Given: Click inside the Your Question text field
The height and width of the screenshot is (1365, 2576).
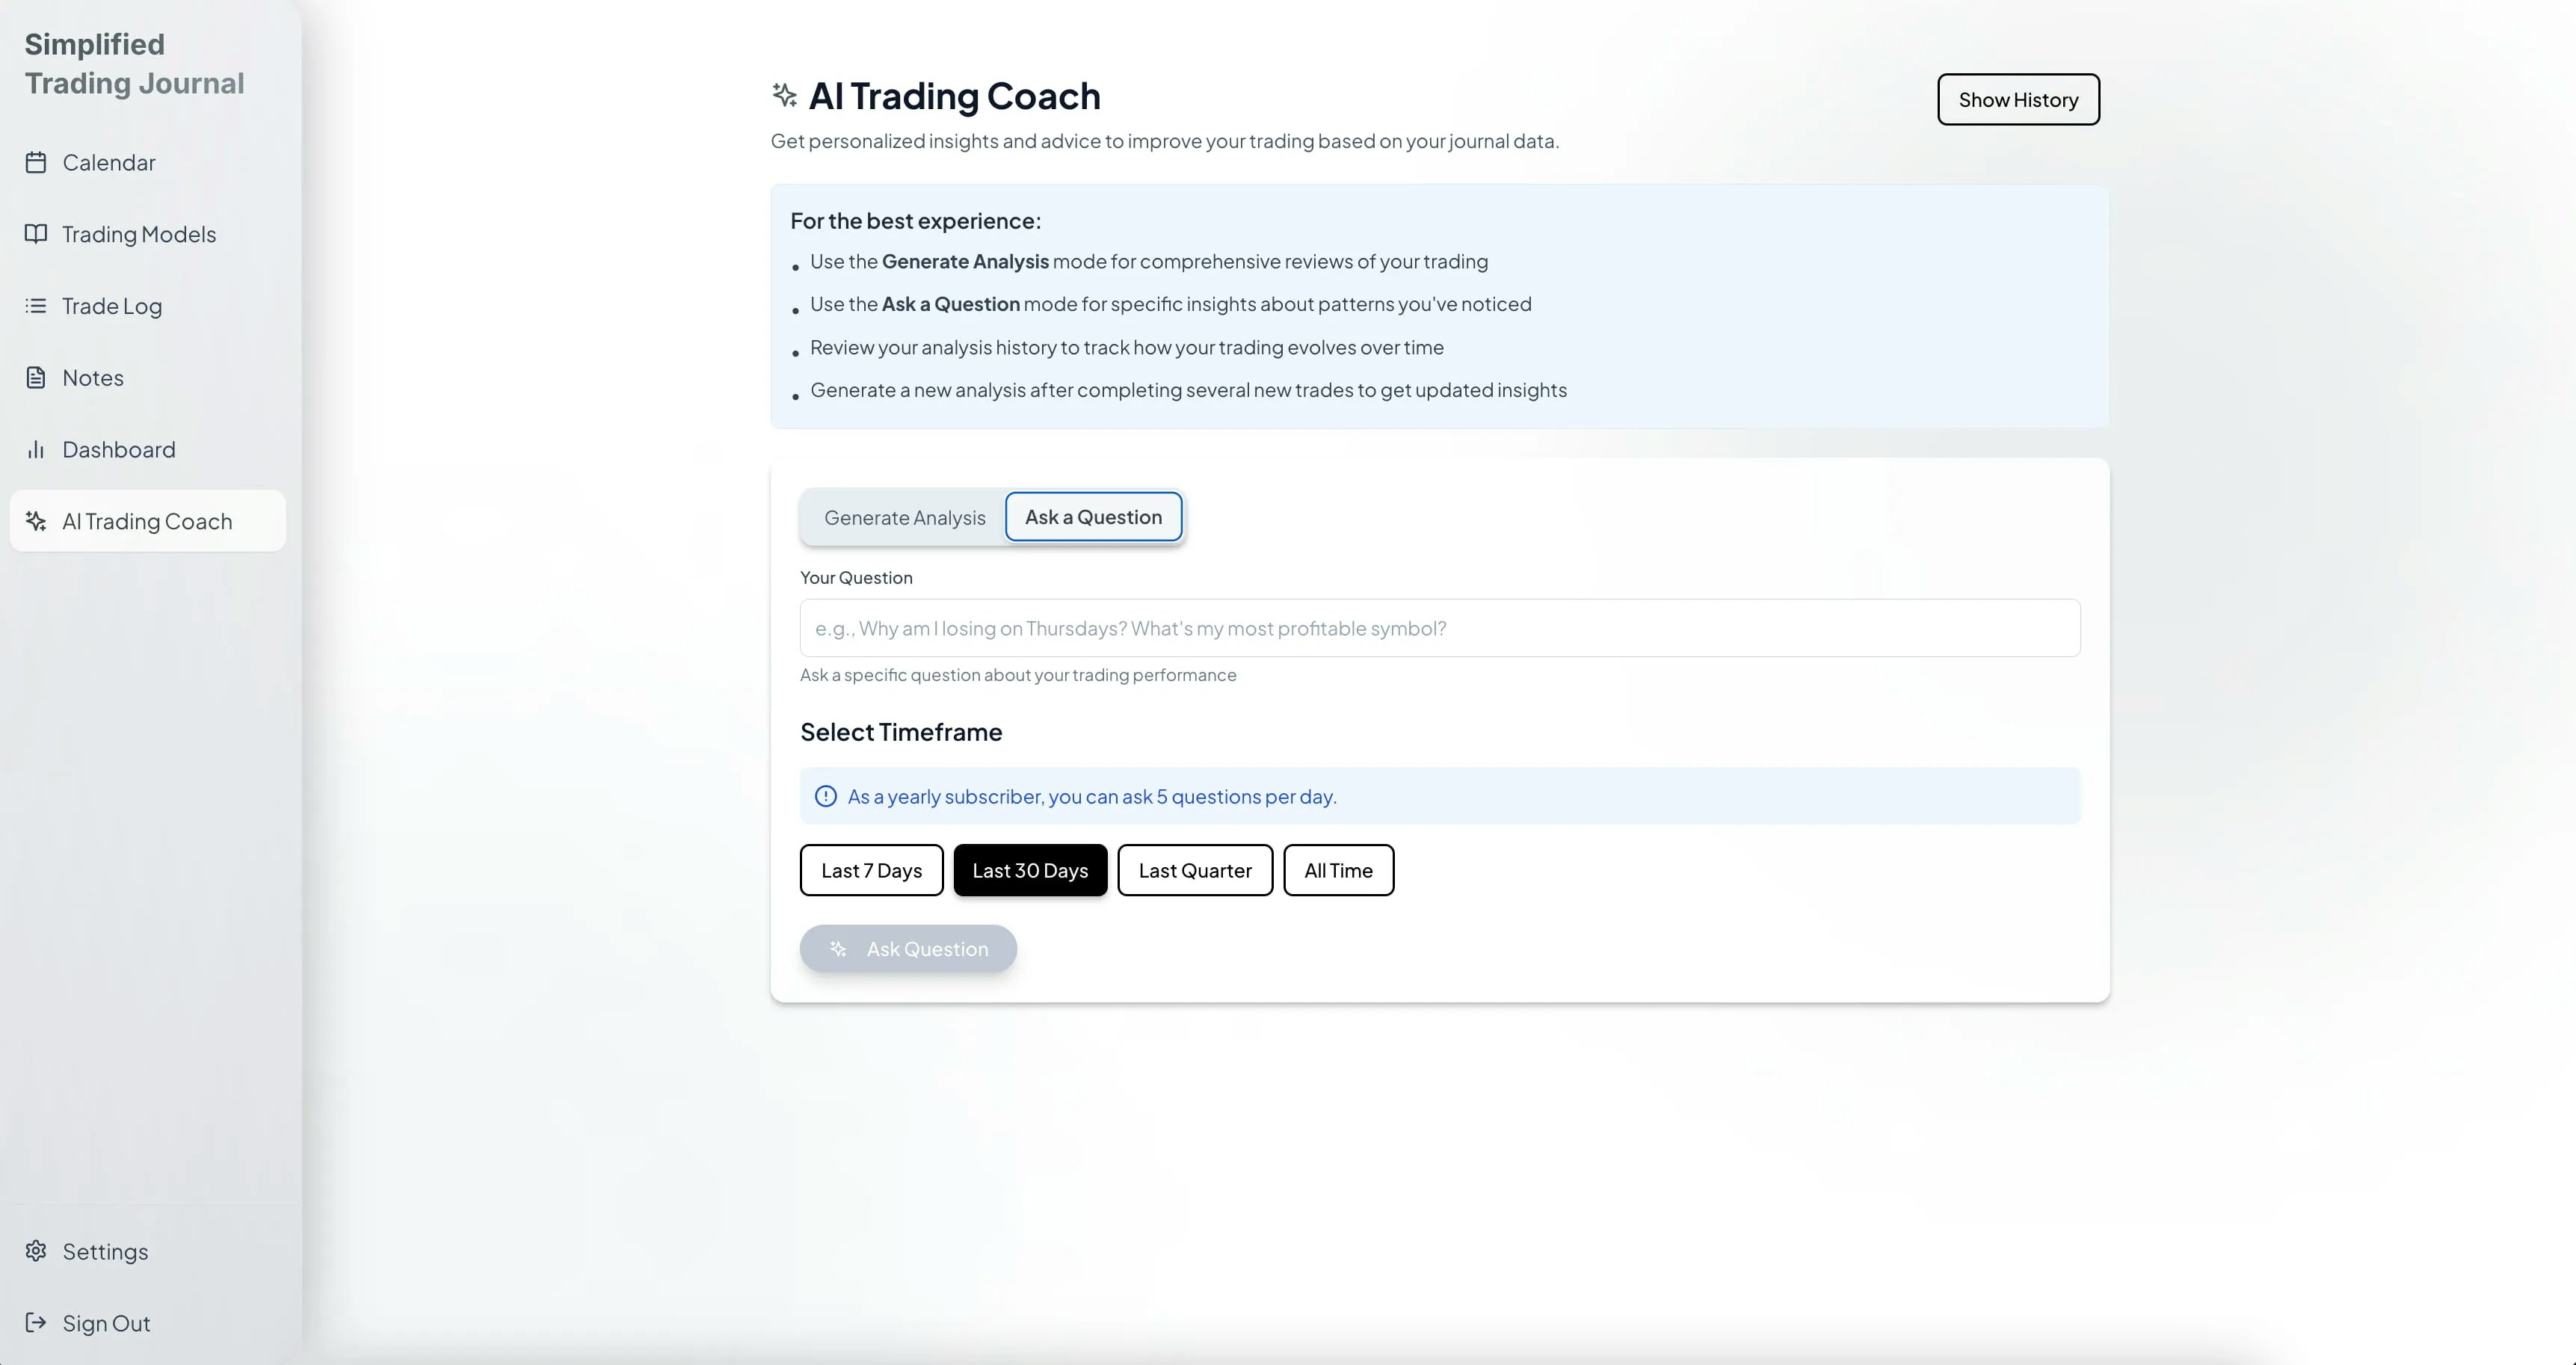Looking at the screenshot, I should click(x=1438, y=628).
